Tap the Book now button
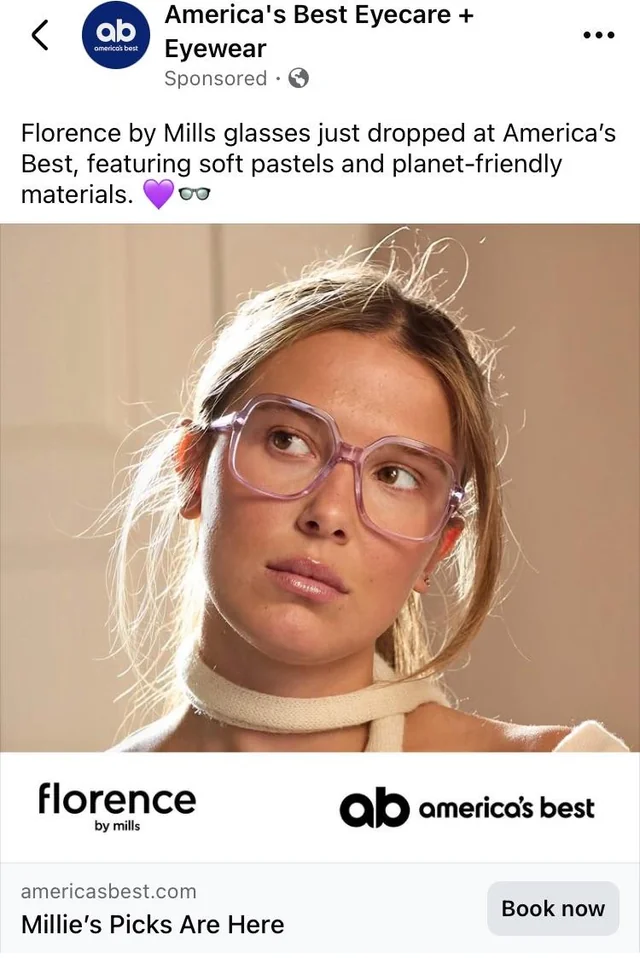The height and width of the screenshot is (958, 640). [x=553, y=909]
